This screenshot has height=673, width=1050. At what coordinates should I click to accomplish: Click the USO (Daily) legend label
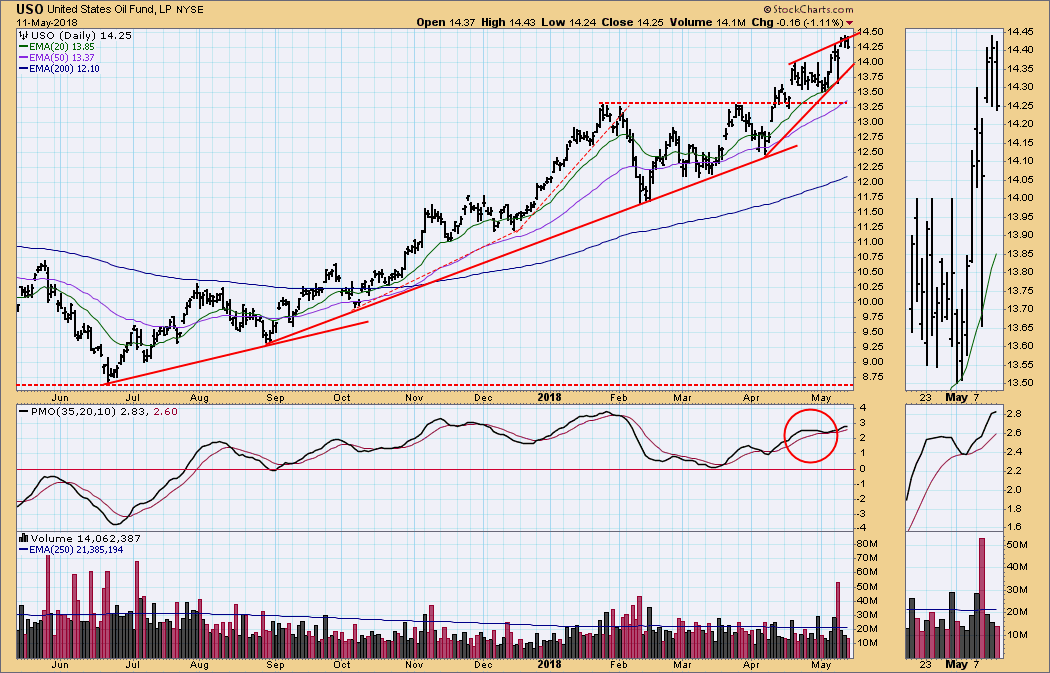point(64,35)
